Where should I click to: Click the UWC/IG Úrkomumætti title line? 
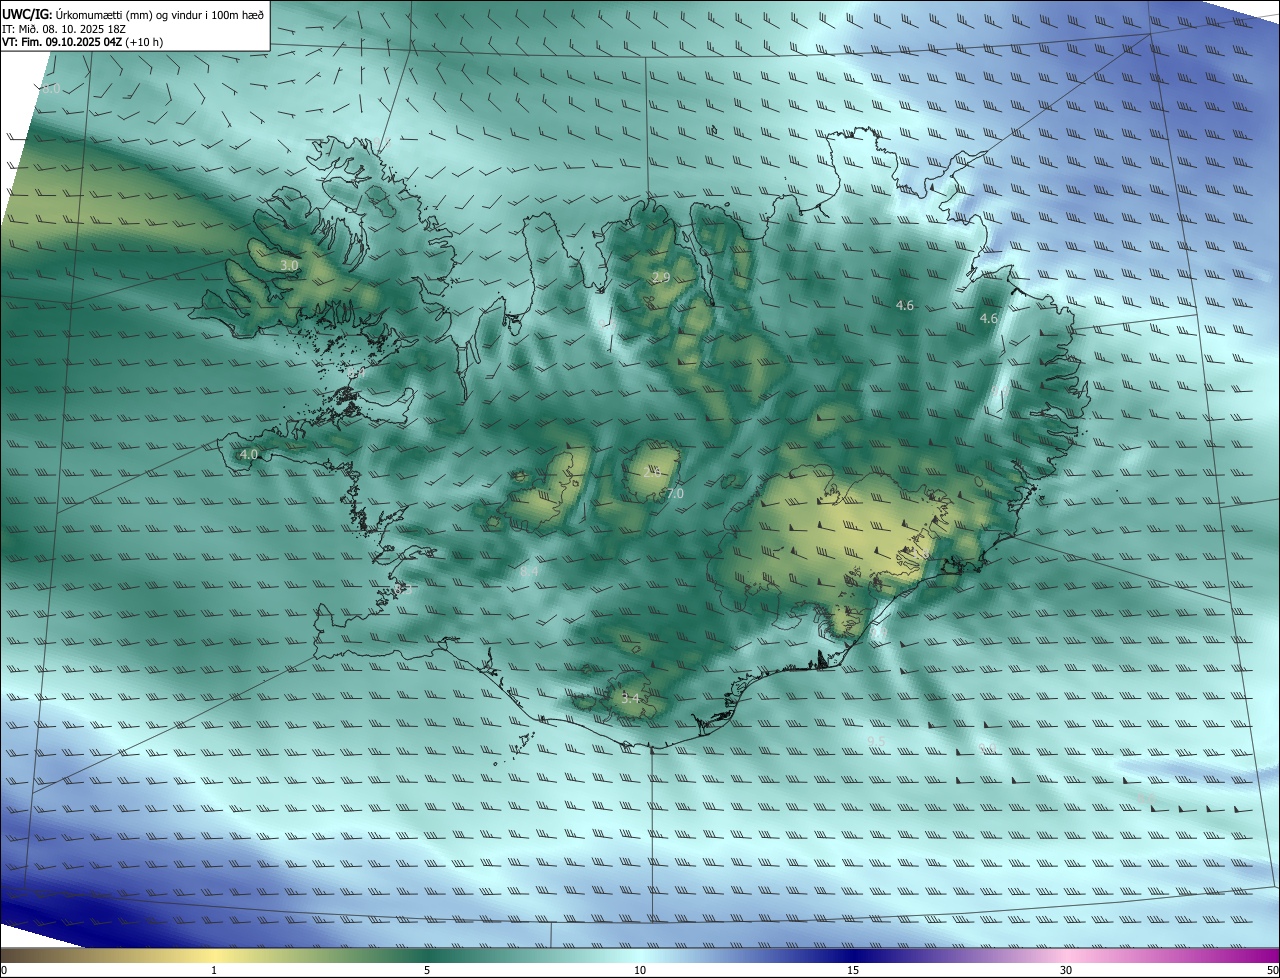point(133,14)
